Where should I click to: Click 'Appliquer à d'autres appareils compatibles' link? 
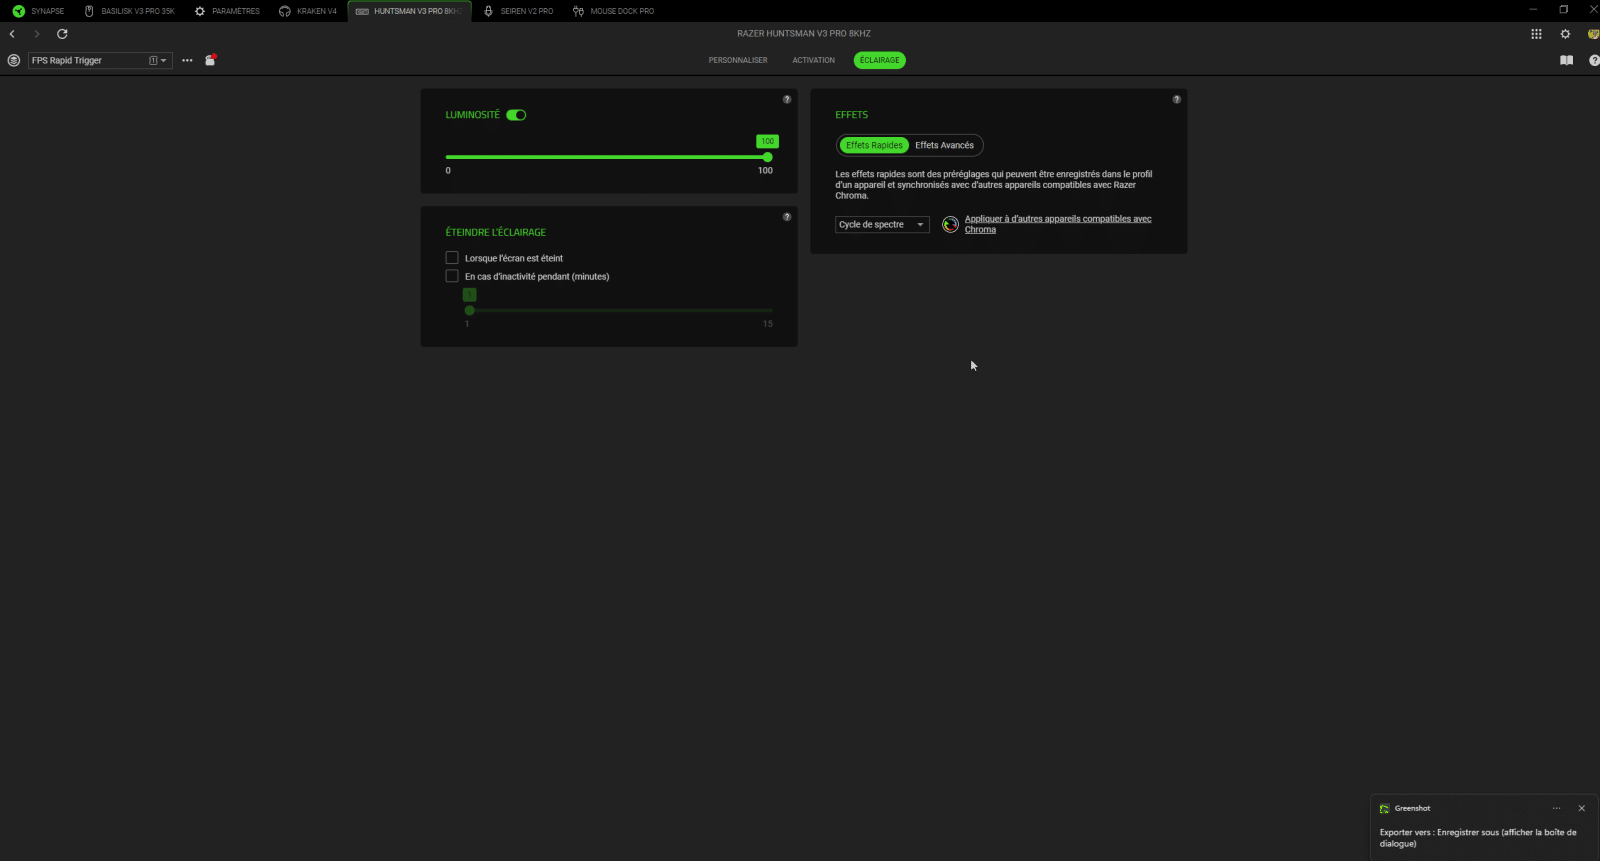coord(1057,219)
